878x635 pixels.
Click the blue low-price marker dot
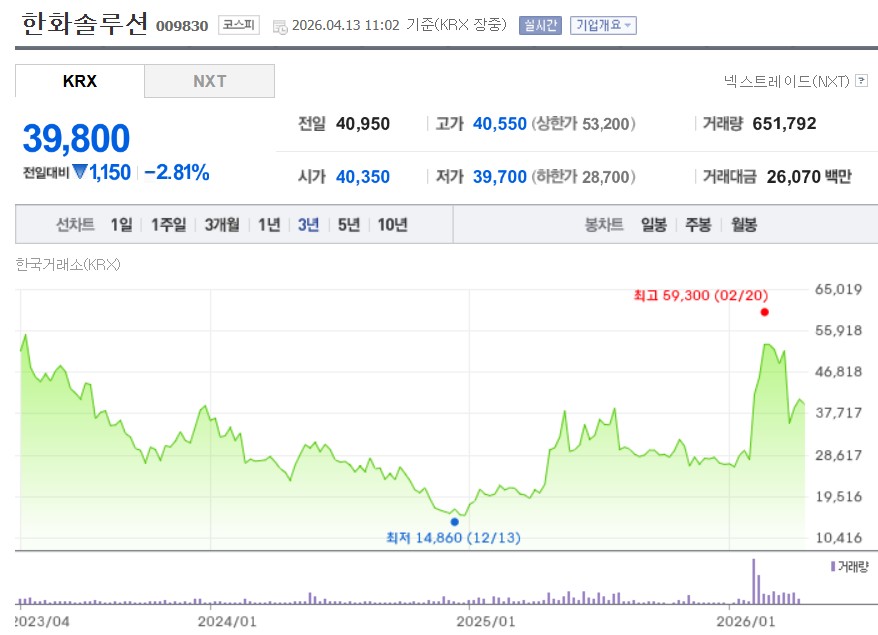[x=455, y=521]
